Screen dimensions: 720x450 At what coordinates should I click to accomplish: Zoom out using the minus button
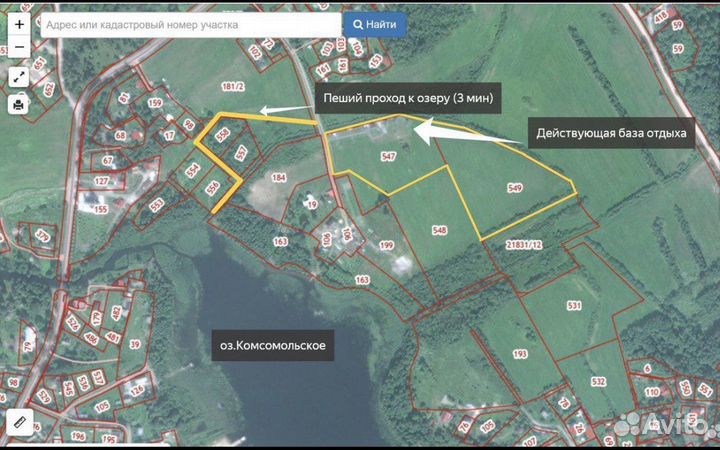(x=19, y=45)
